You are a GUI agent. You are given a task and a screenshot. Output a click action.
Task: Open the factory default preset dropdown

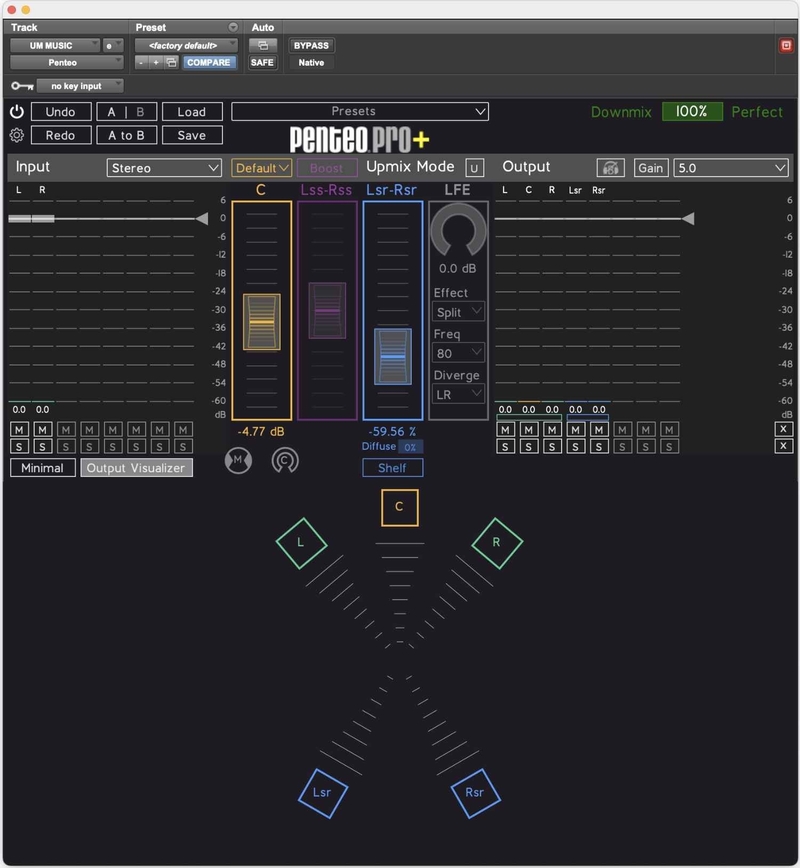(x=186, y=45)
